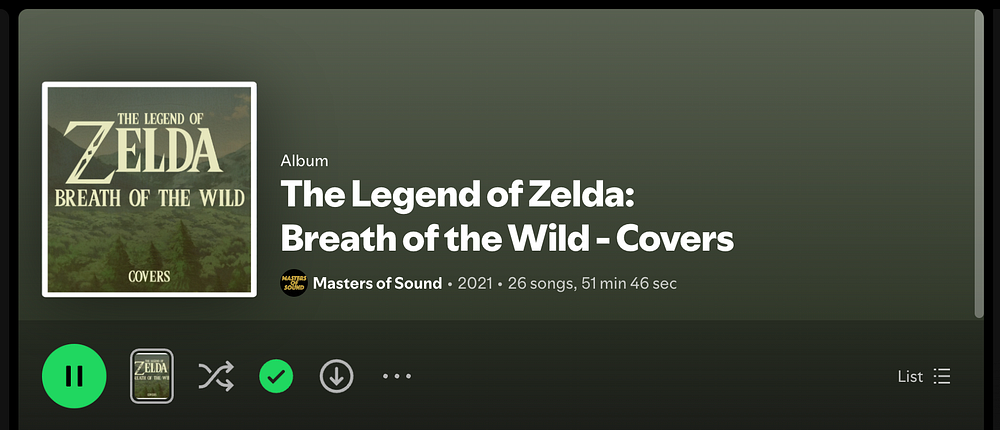Click the small Zelda preview thumbnail beside pause

point(152,376)
